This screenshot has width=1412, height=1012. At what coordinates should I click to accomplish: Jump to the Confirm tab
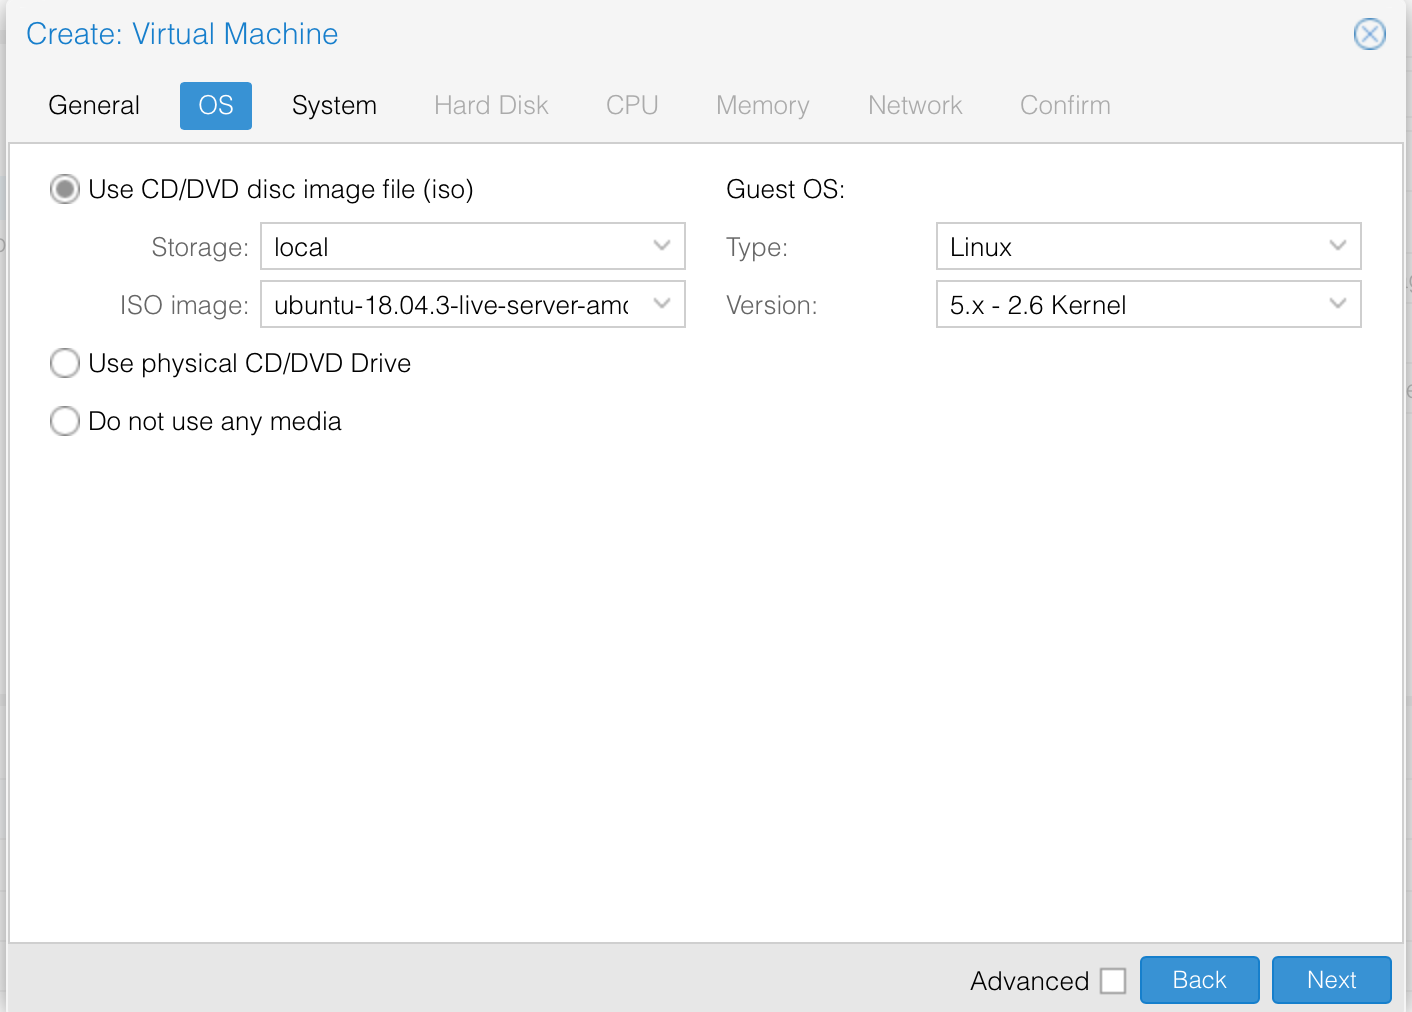click(1064, 105)
